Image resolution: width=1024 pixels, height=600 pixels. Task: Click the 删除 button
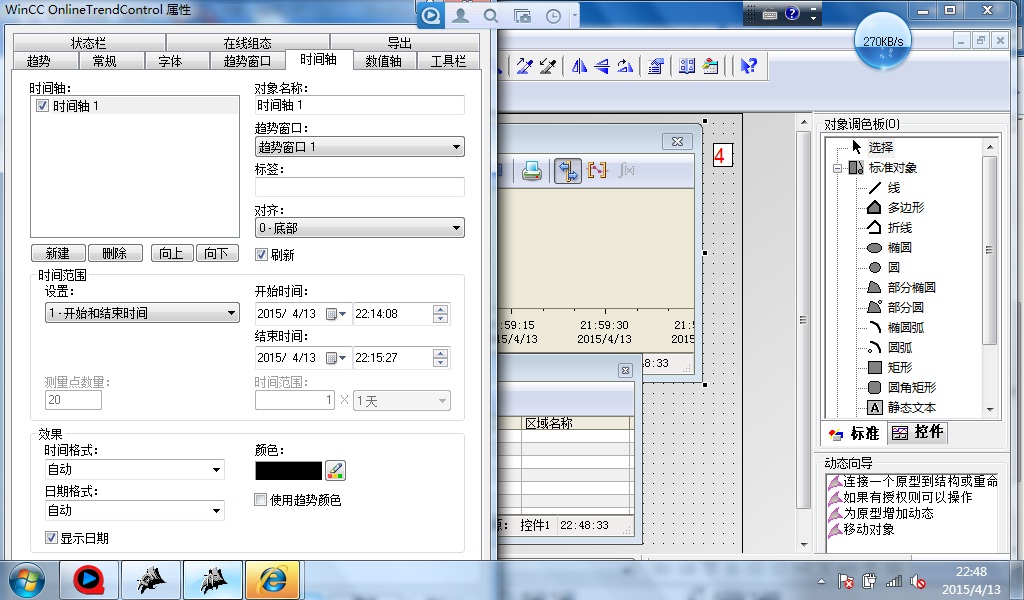[x=115, y=253]
